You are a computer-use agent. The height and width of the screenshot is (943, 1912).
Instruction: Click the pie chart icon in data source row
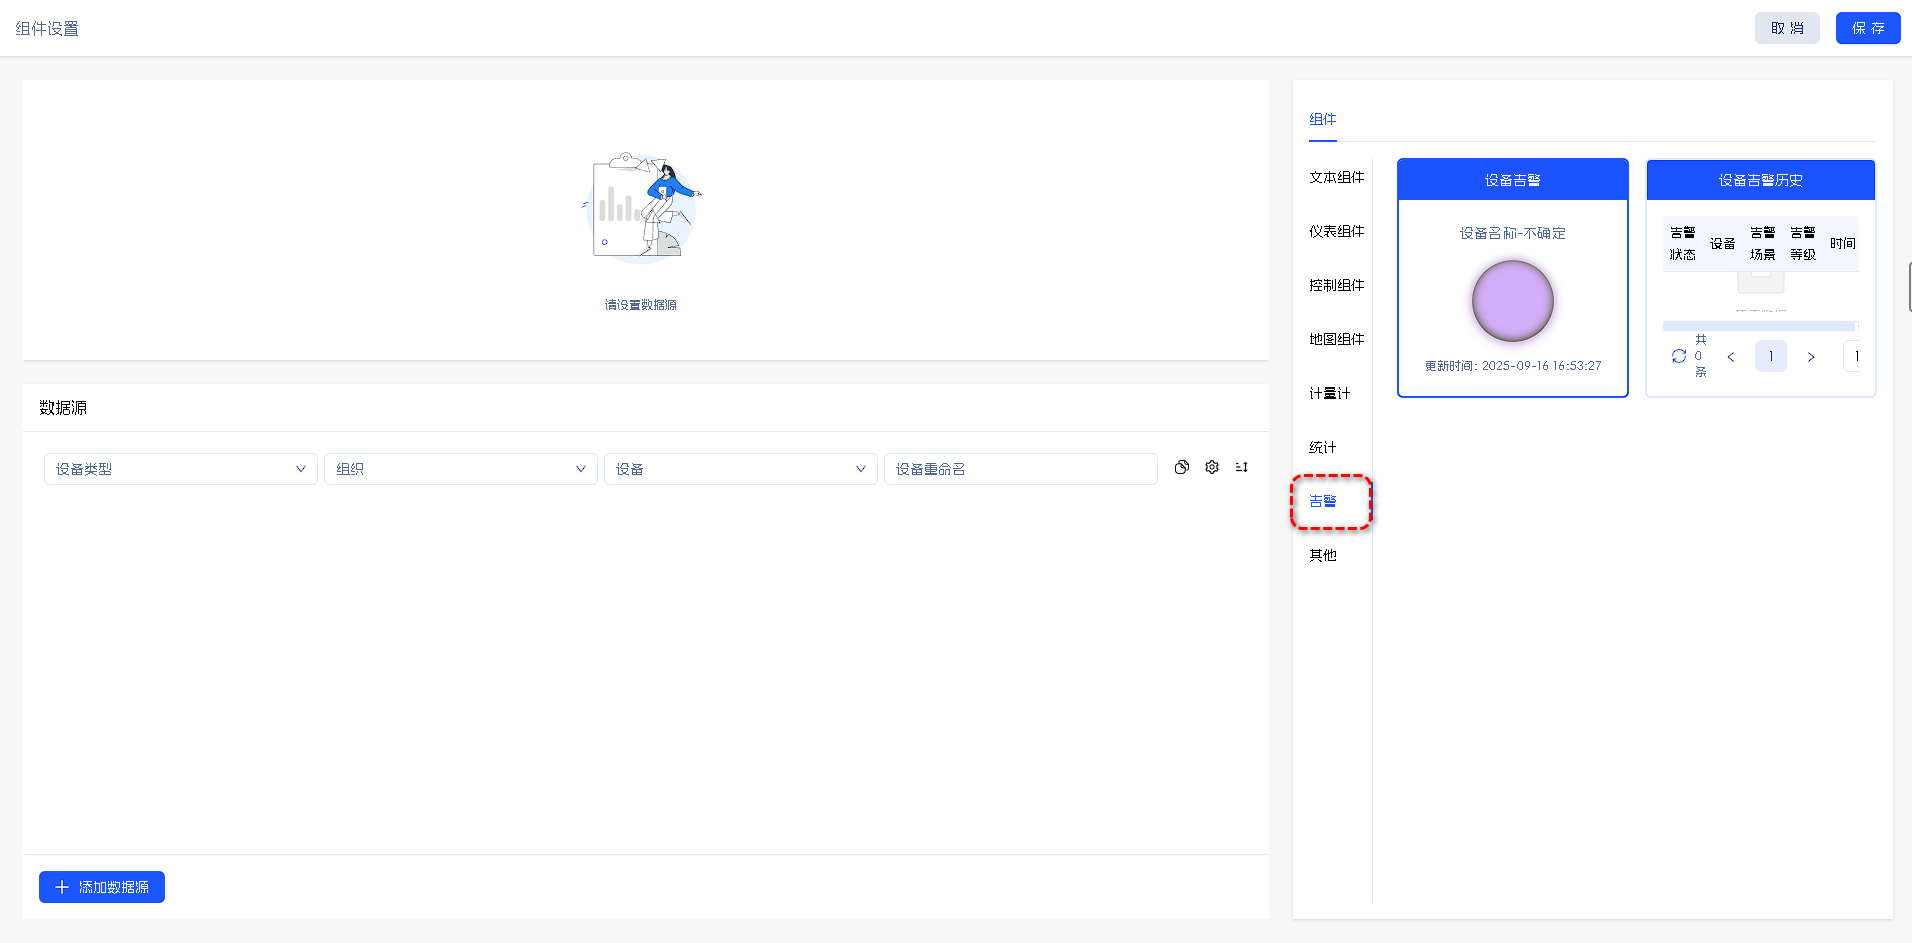pos(1182,467)
